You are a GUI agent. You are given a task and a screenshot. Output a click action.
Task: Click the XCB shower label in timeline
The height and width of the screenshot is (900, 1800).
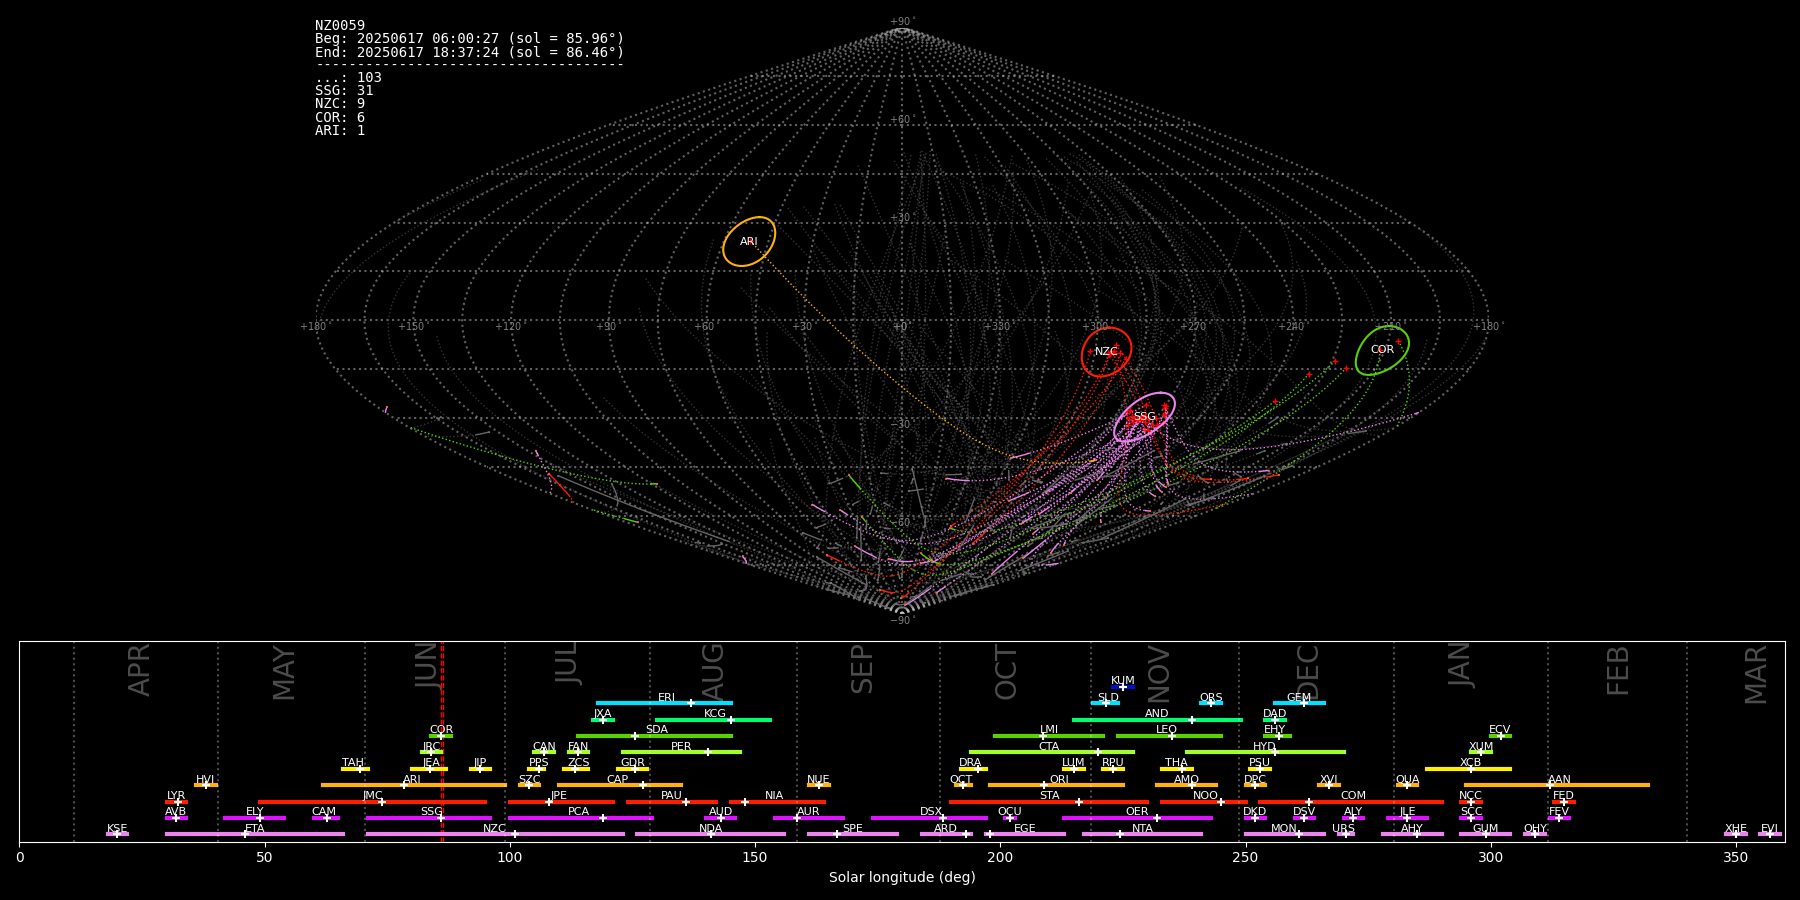point(1471,763)
